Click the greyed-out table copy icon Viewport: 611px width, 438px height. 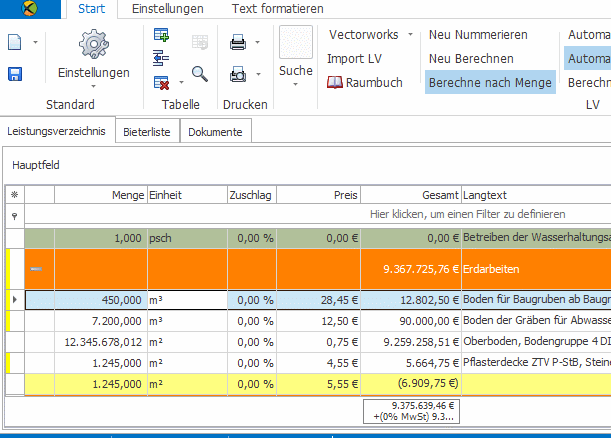(x=200, y=42)
